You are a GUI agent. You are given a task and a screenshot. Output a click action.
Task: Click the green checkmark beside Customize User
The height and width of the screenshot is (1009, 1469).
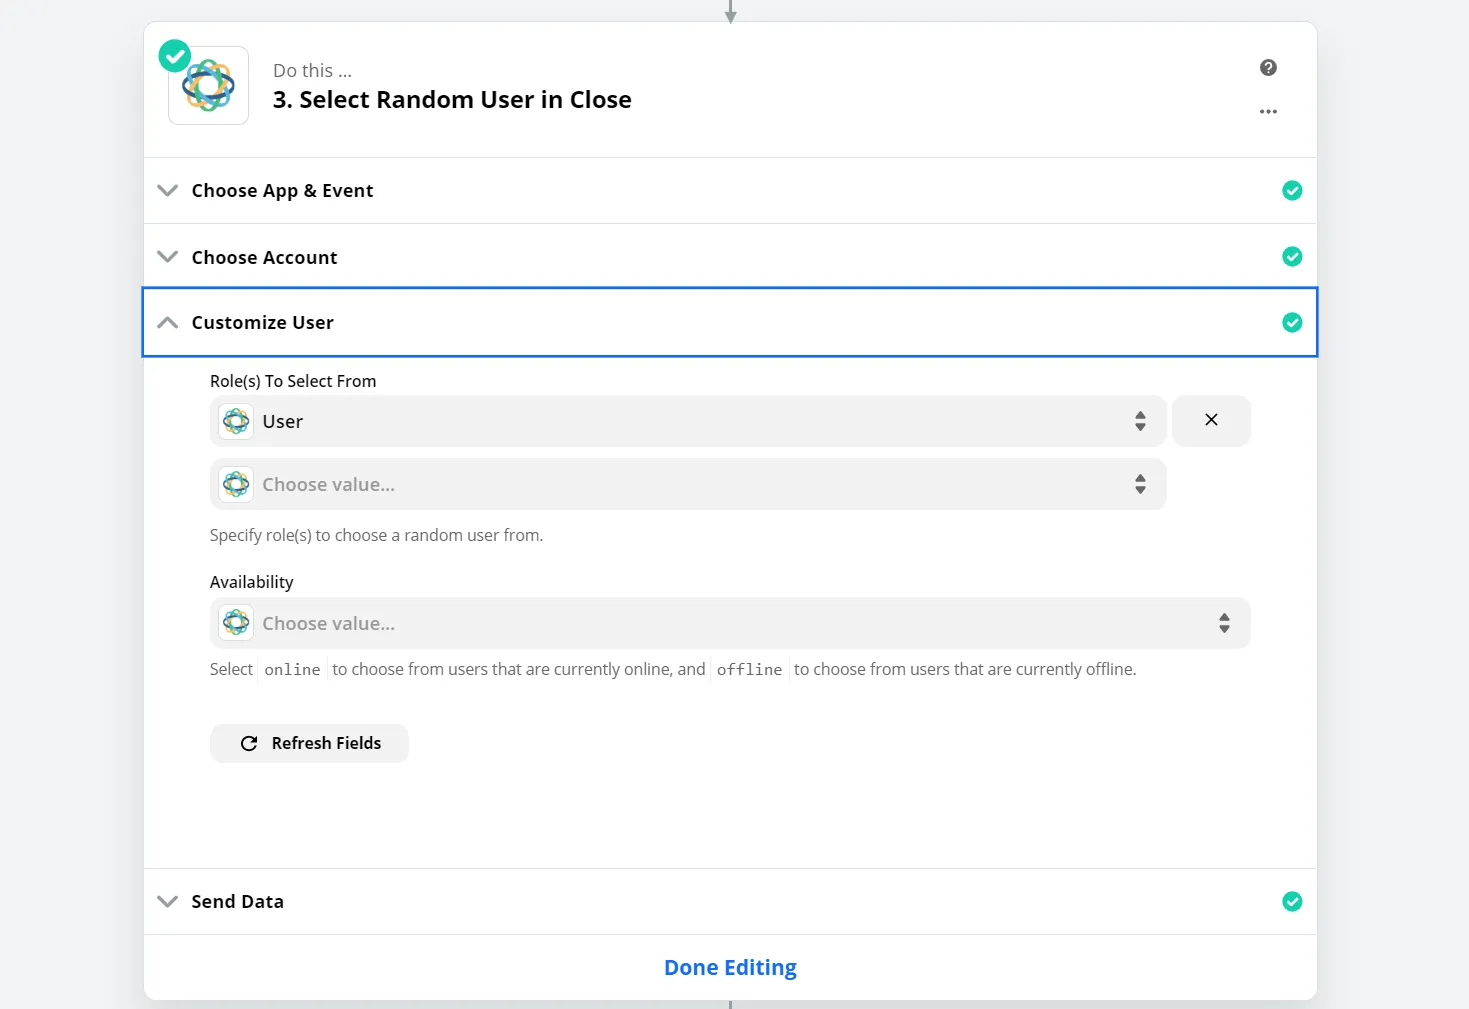1292,322
